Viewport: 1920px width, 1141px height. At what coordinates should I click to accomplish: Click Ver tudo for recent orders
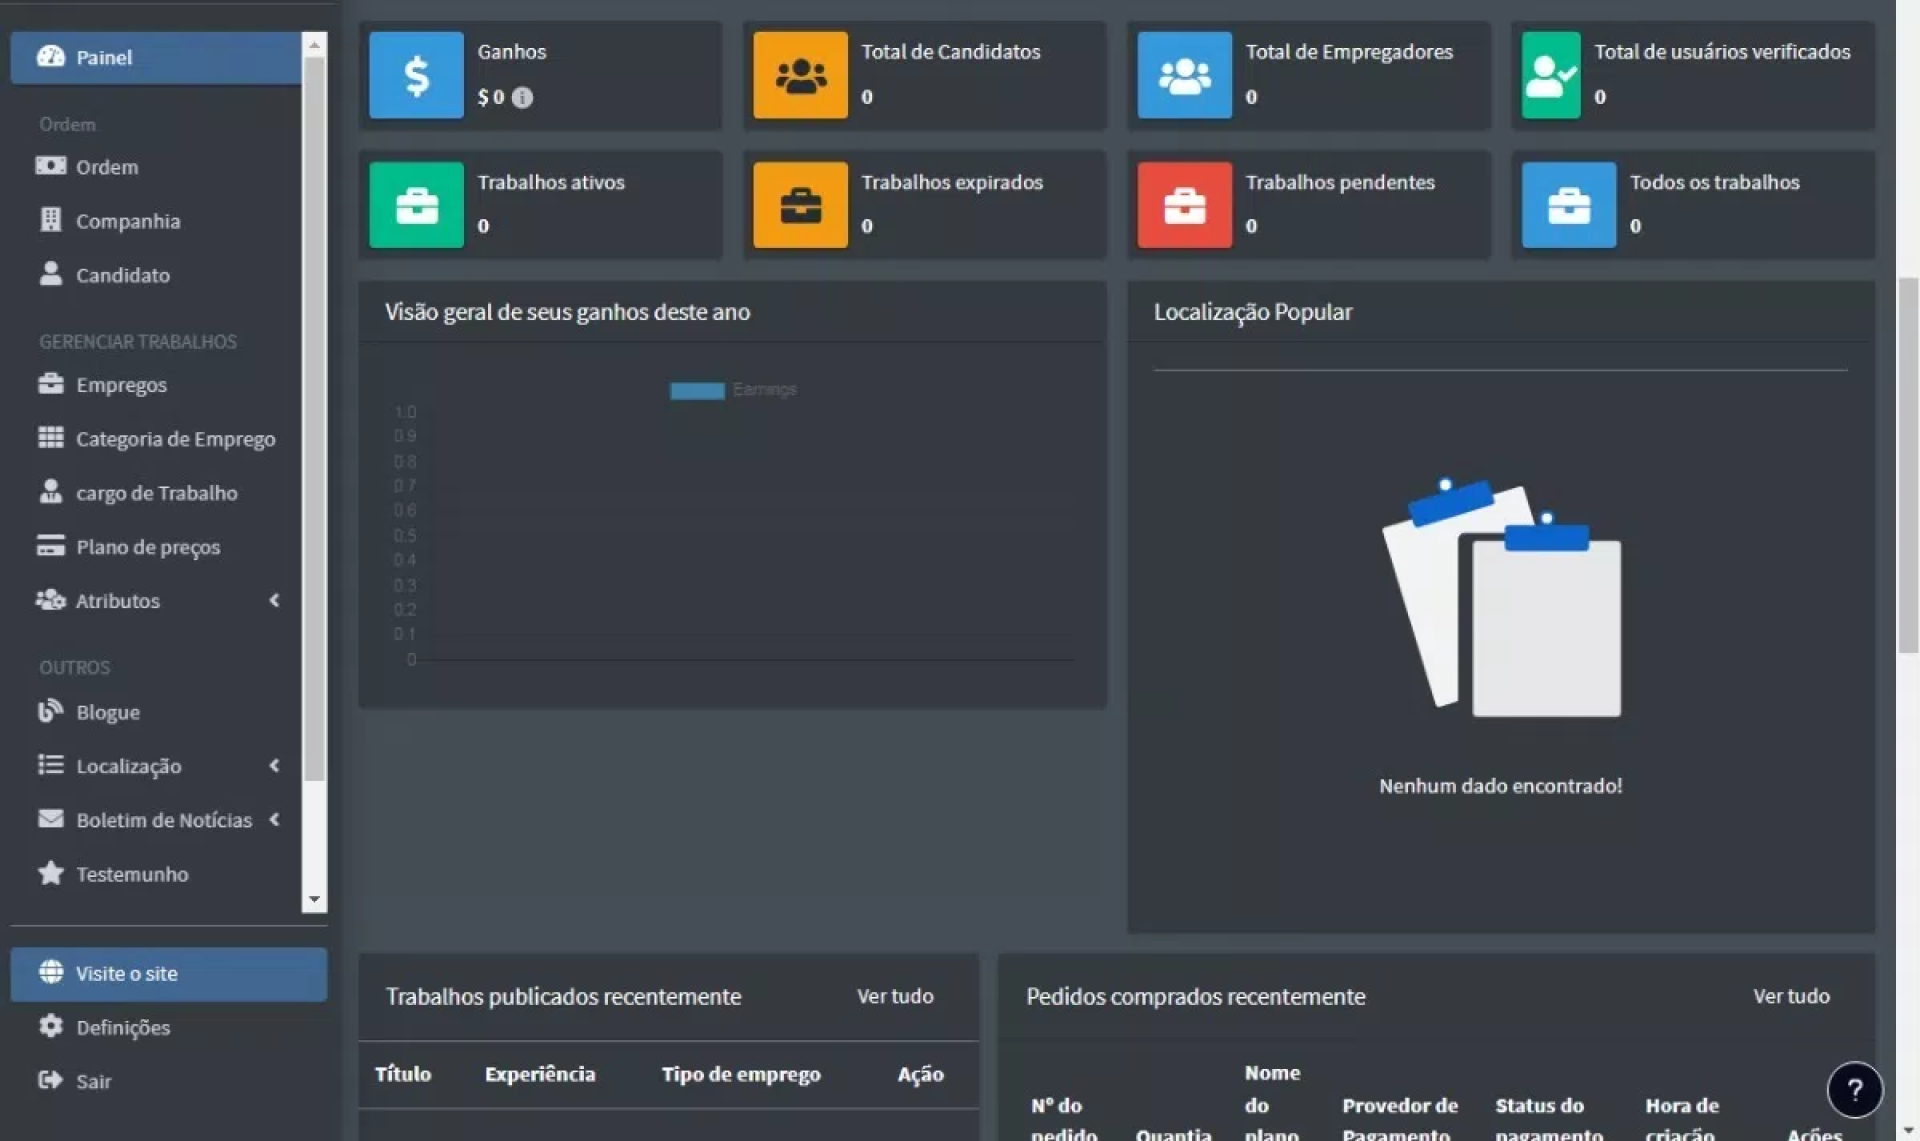(1790, 996)
